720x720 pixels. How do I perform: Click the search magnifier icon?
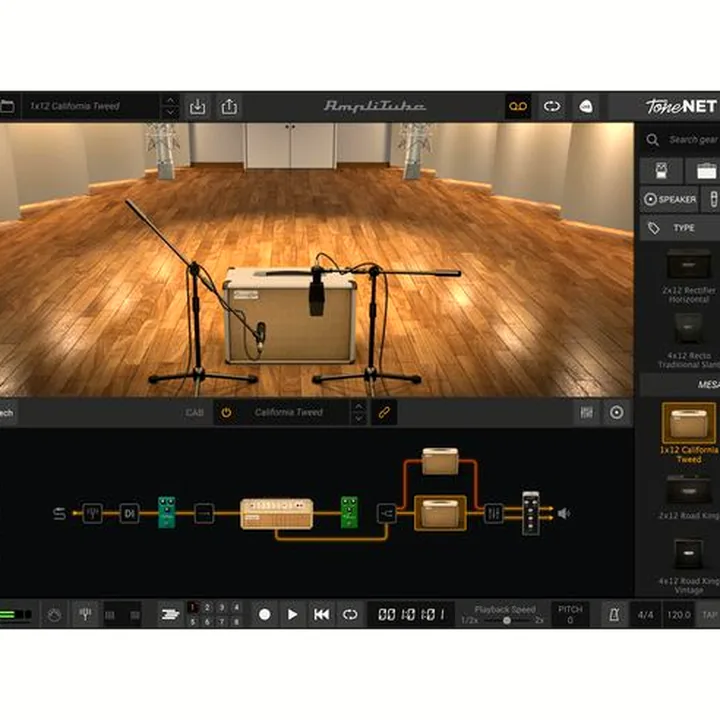[x=652, y=140]
